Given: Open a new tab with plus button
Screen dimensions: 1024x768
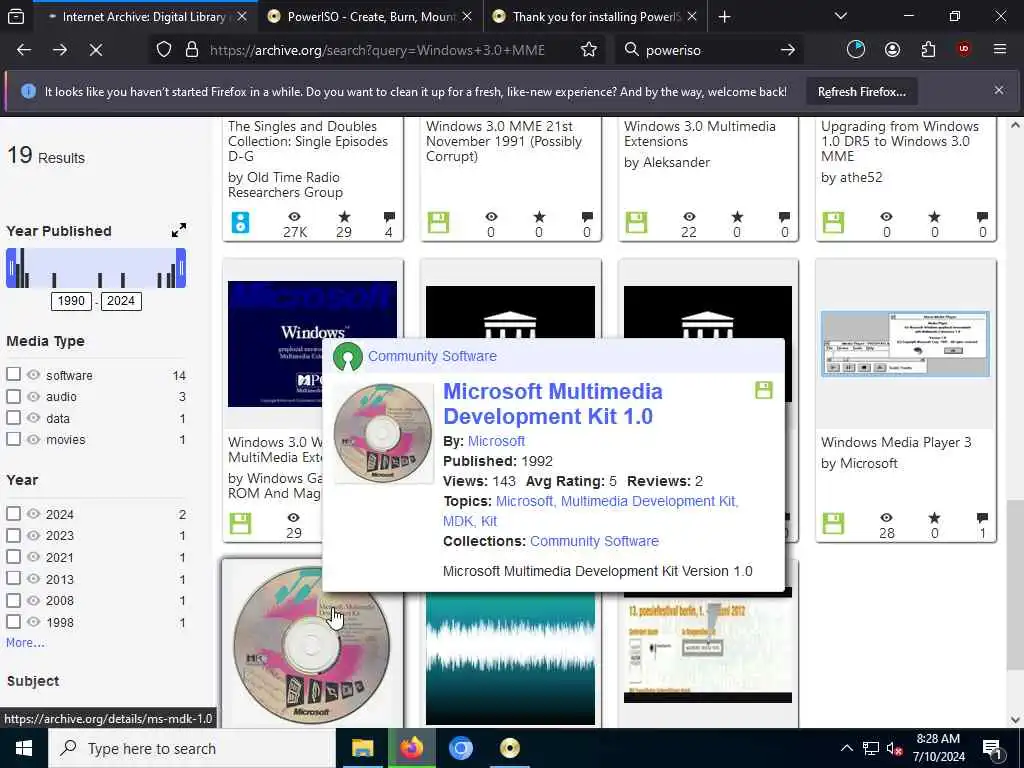Looking at the screenshot, I should click(x=724, y=17).
